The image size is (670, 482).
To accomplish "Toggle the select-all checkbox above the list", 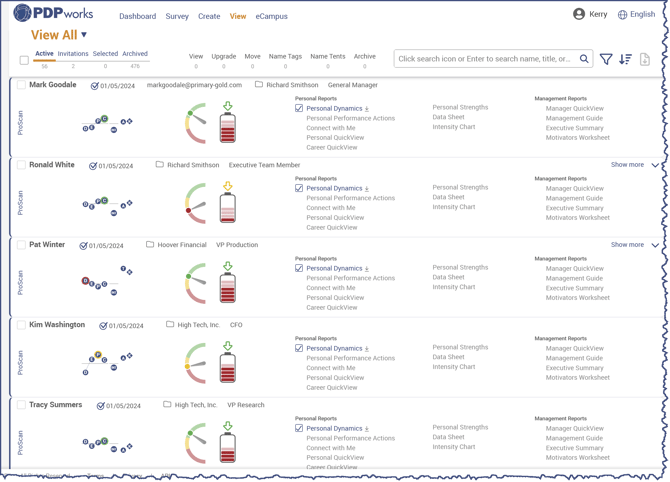I will [24, 60].
